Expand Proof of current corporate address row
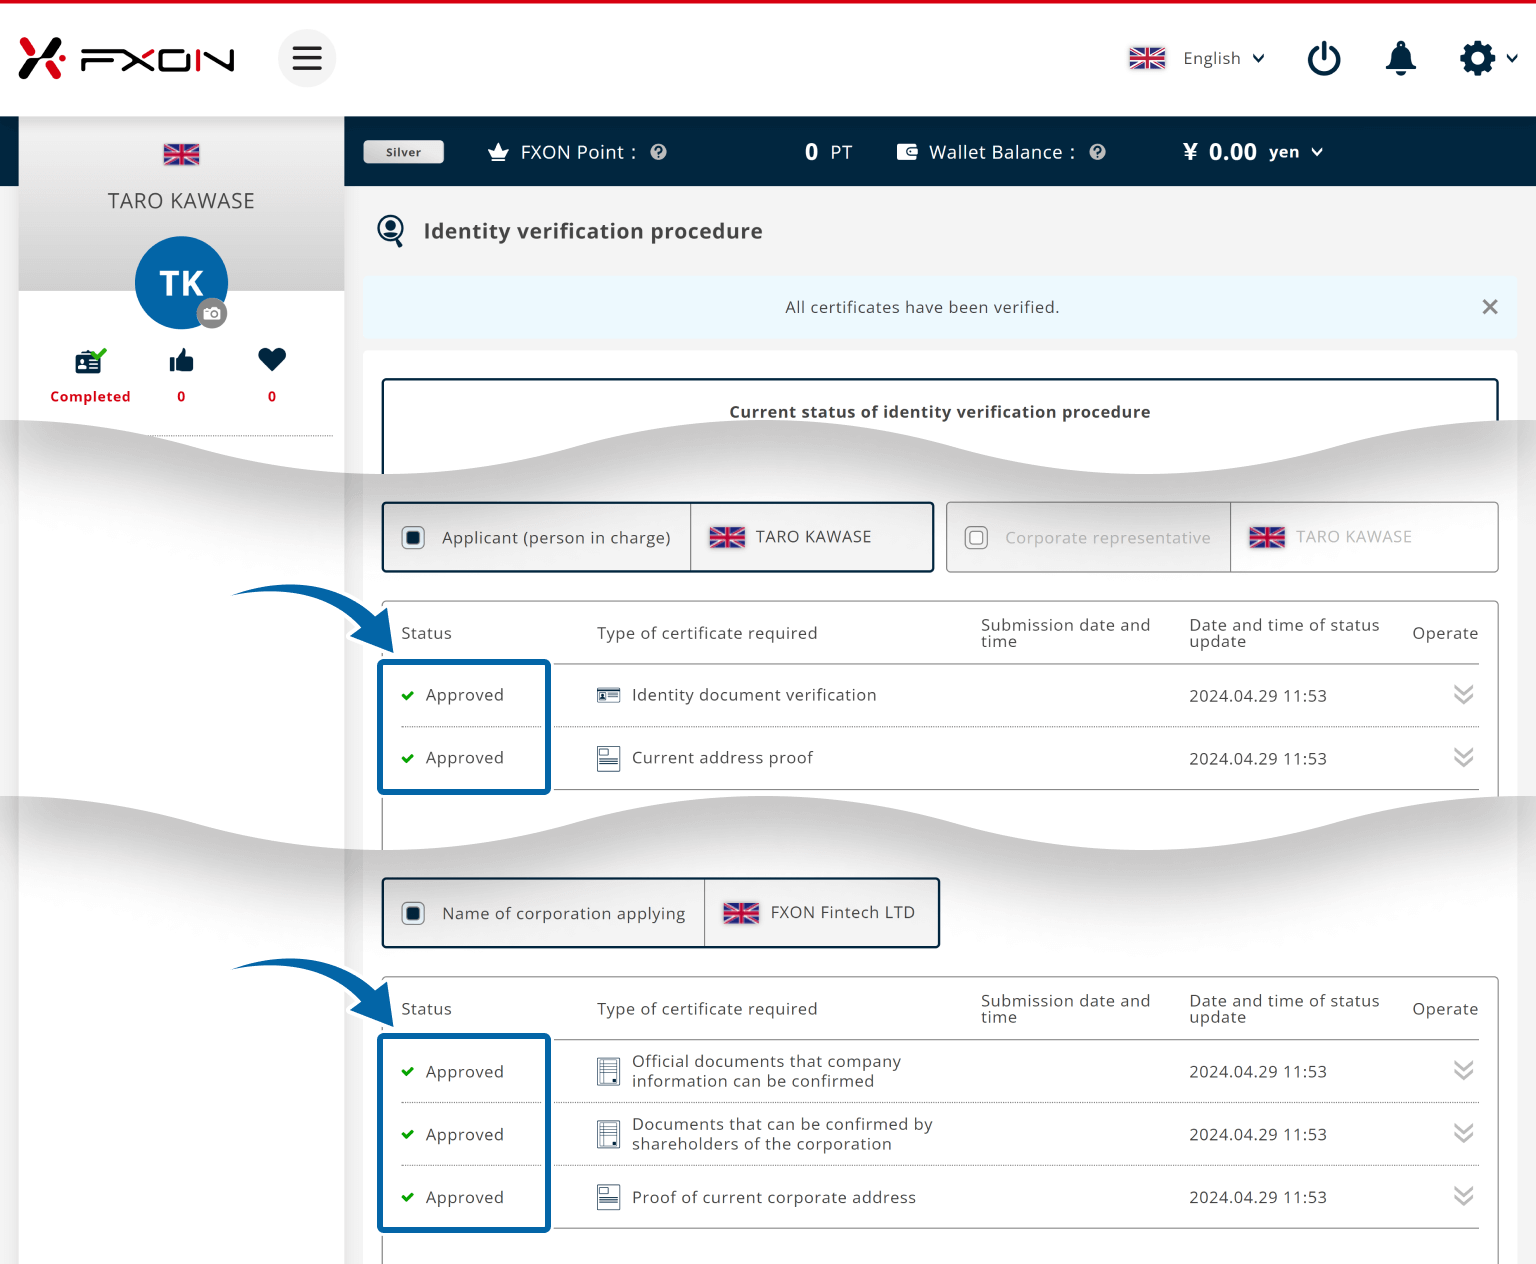Screen dimensions: 1536x1264 1463,1197
